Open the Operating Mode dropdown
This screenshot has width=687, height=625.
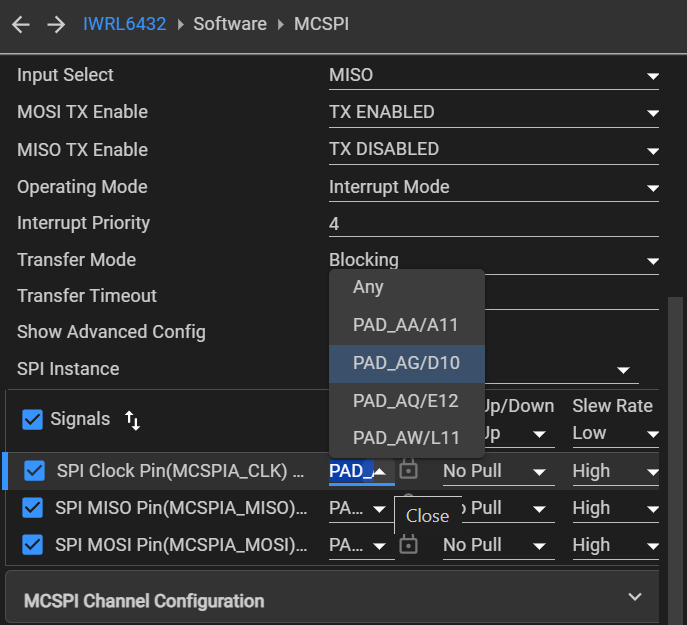(494, 187)
